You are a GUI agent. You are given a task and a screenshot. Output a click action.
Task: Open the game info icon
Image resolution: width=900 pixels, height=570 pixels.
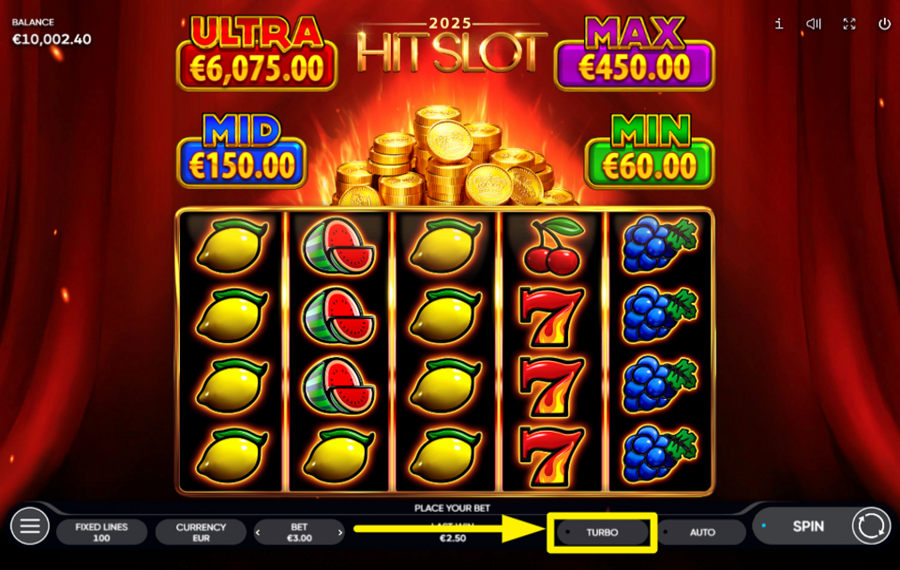[778, 24]
